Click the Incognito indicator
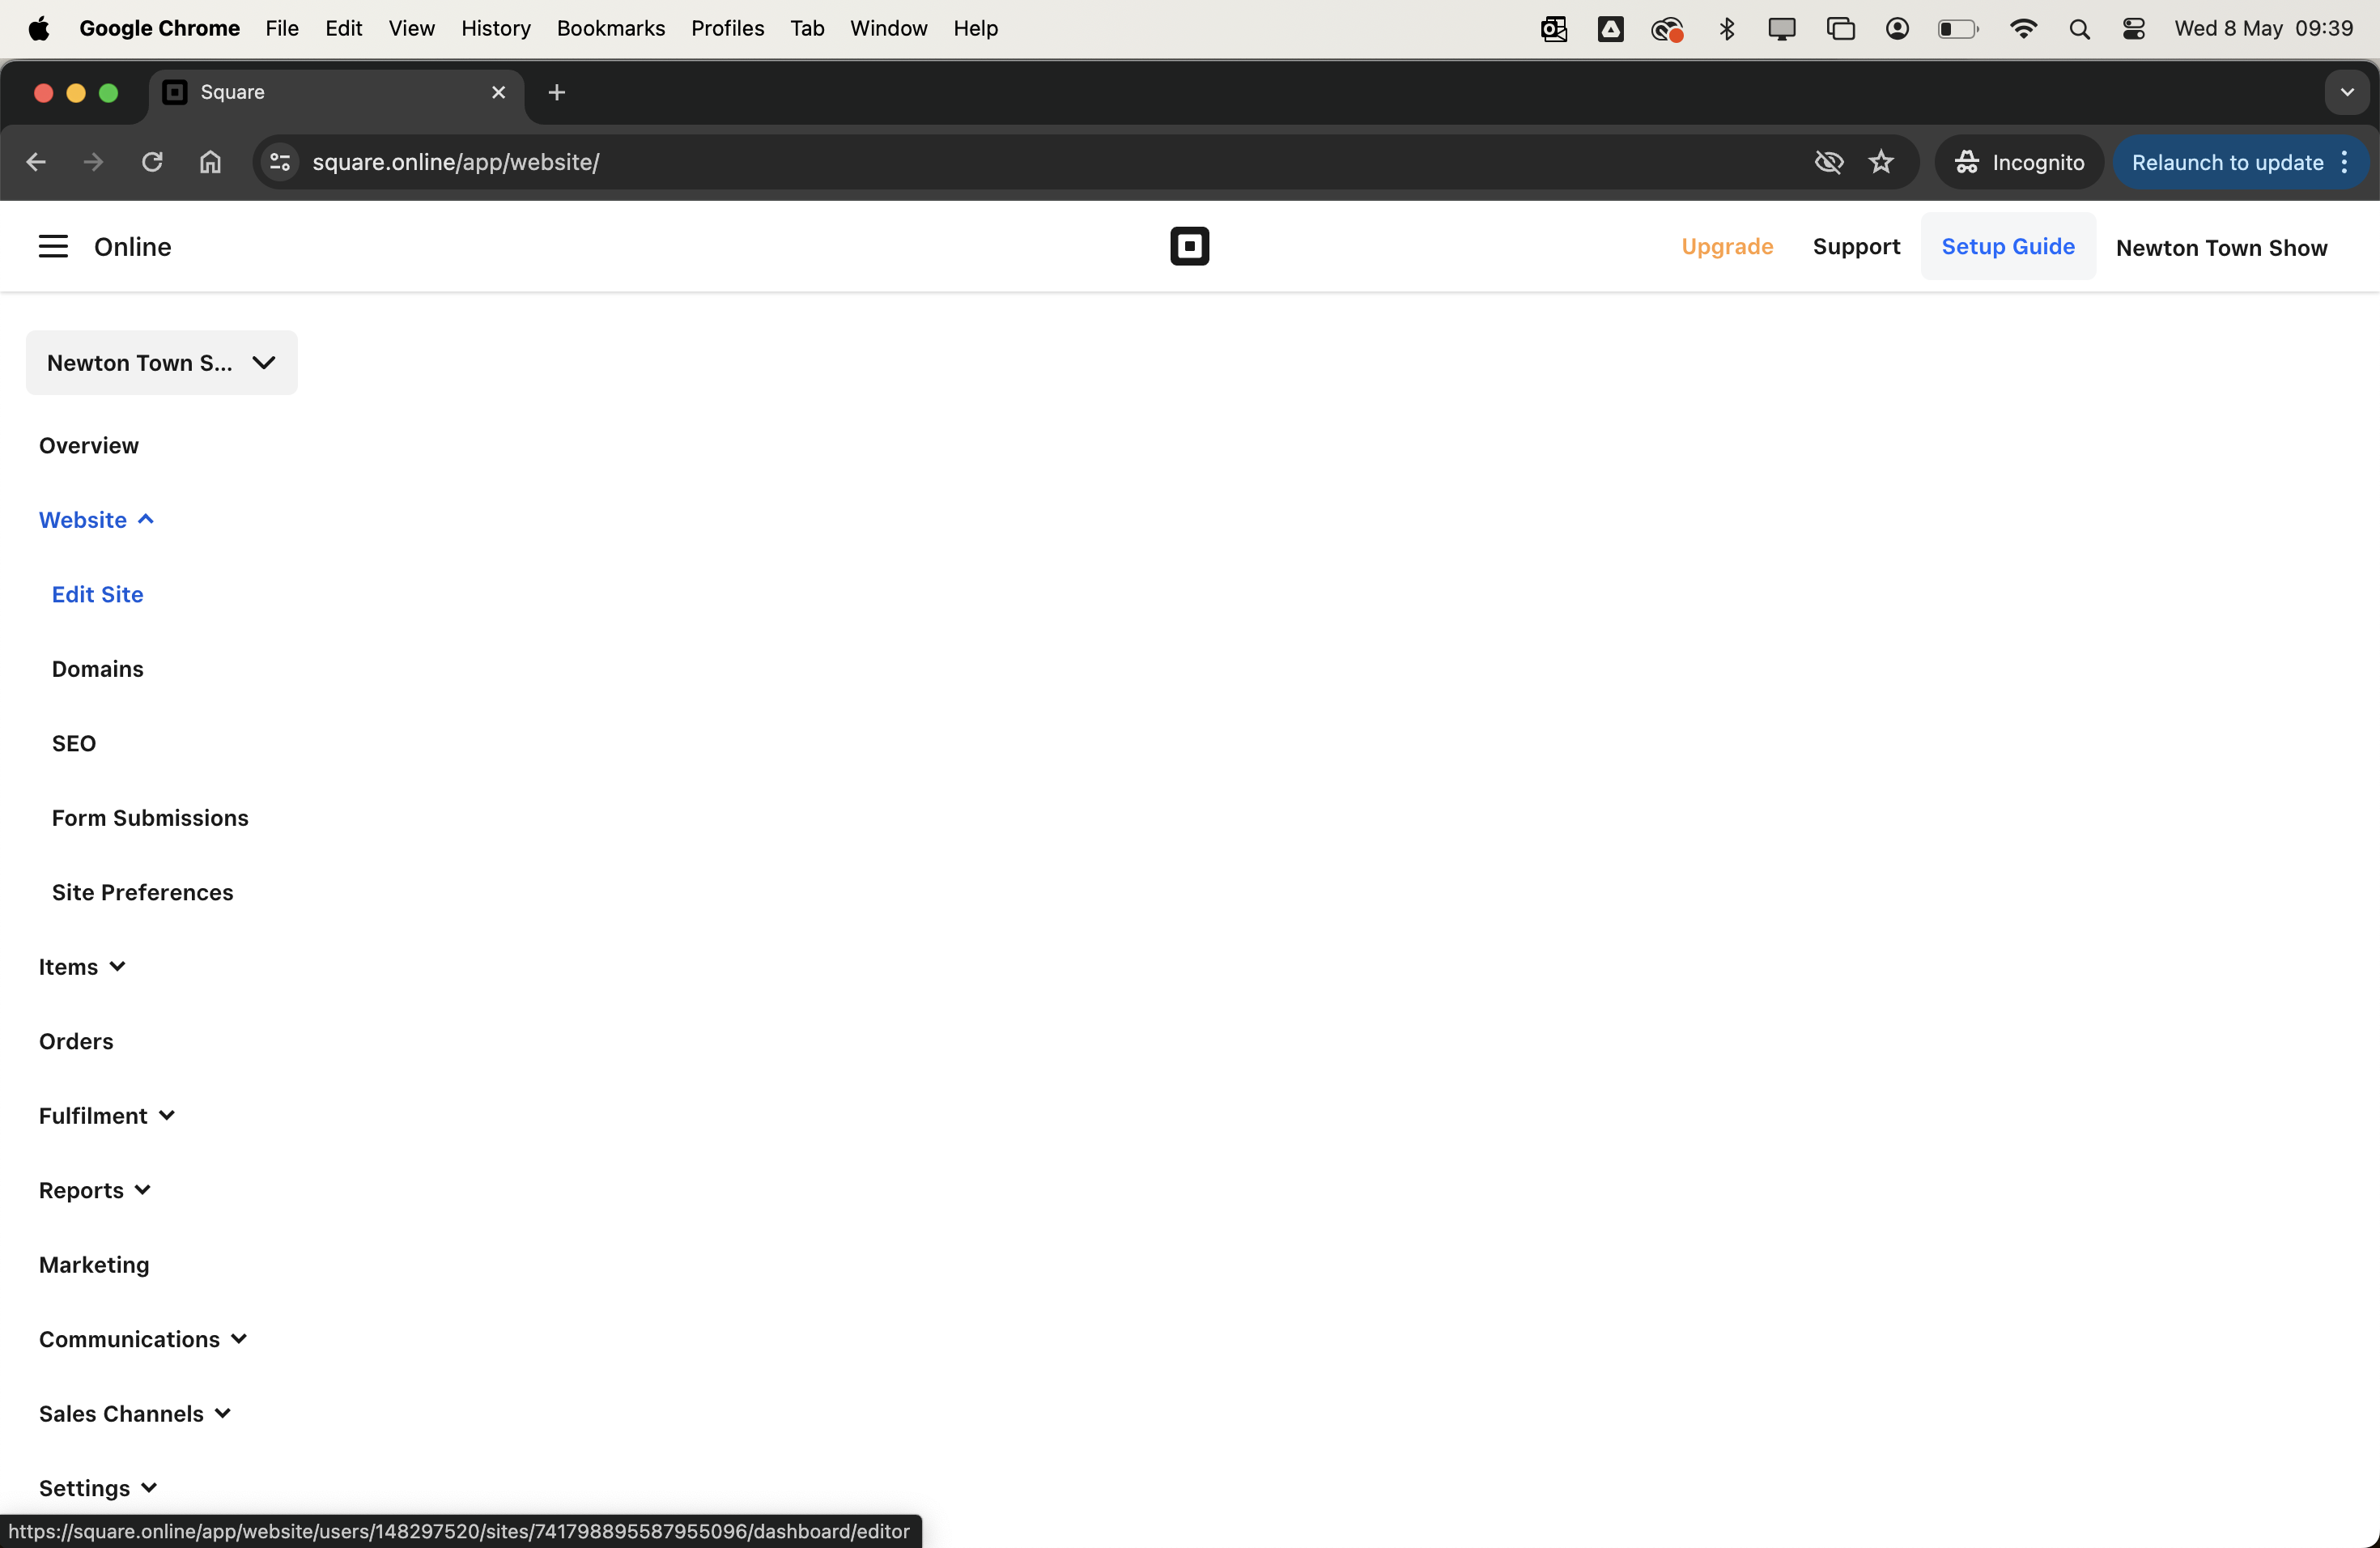 pyautogui.click(x=2019, y=162)
